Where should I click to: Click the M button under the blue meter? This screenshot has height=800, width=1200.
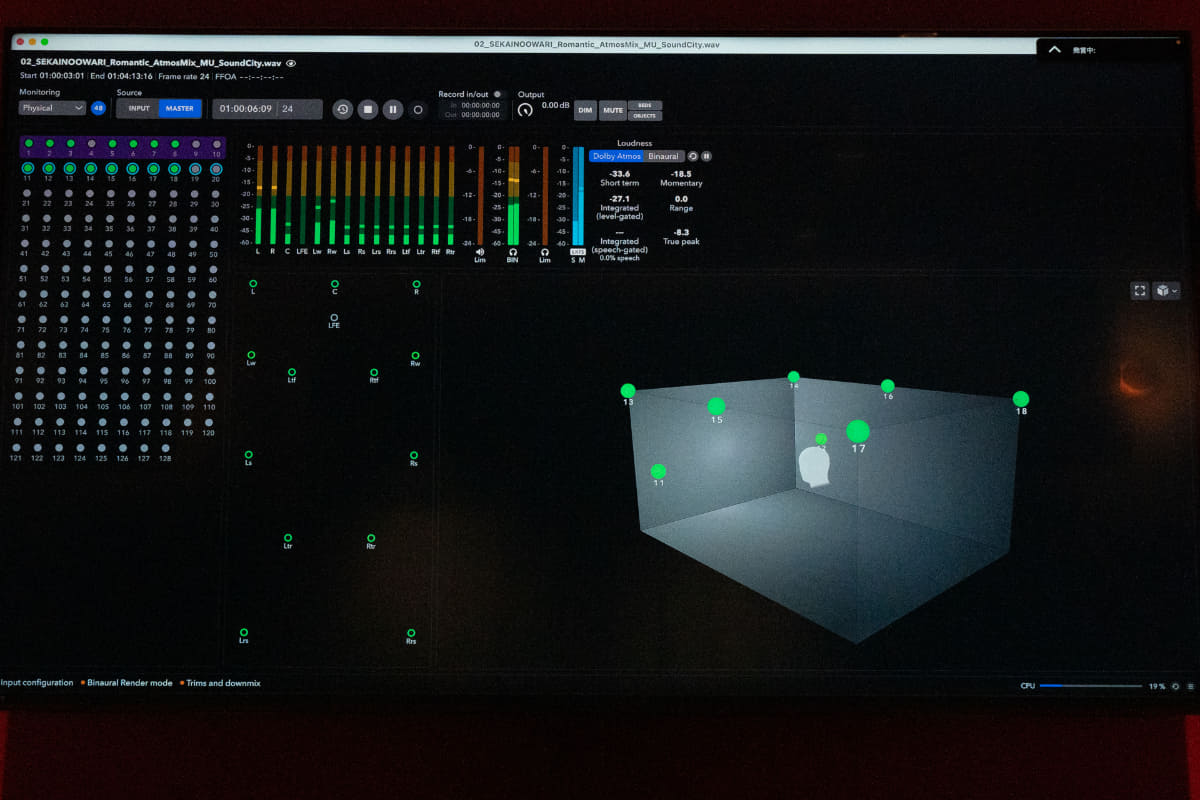tap(583, 260)
